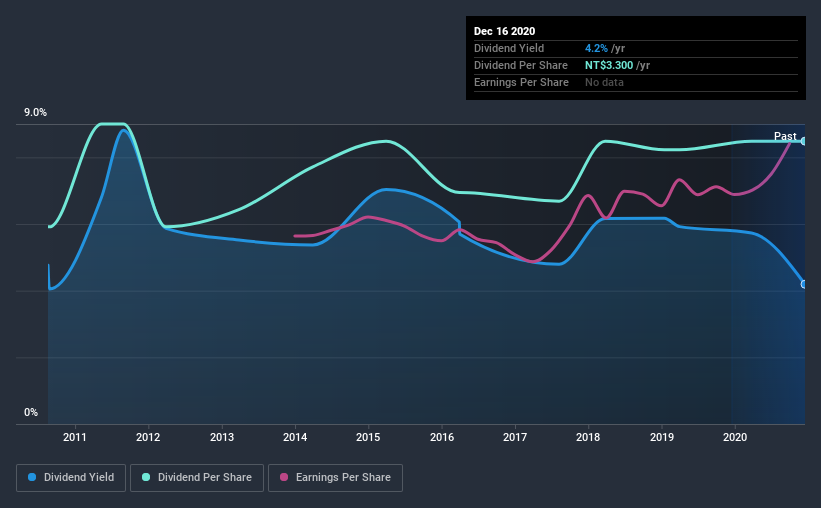The image size is (821, 508).
Task: Click the teal Dividend Per Share legend dot
Action: click(x=148, y=478)
